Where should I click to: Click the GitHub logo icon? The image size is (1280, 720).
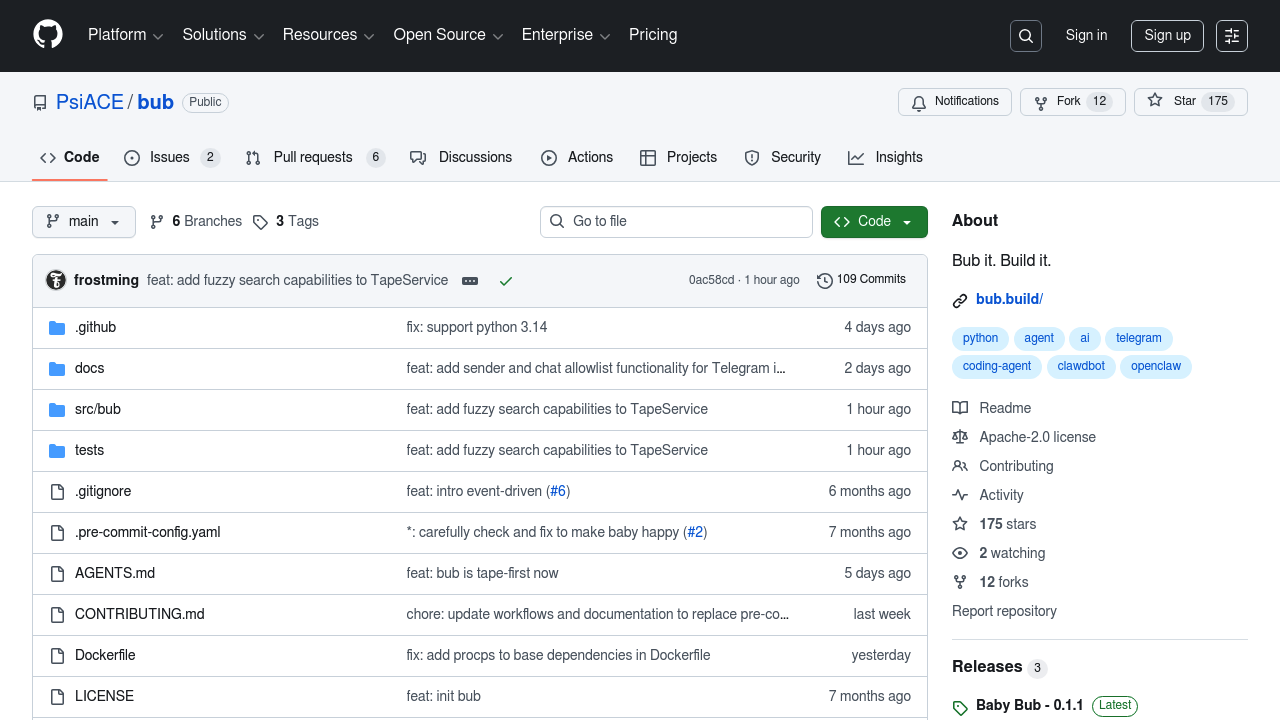pyautogui.click(x=48, y=35)
